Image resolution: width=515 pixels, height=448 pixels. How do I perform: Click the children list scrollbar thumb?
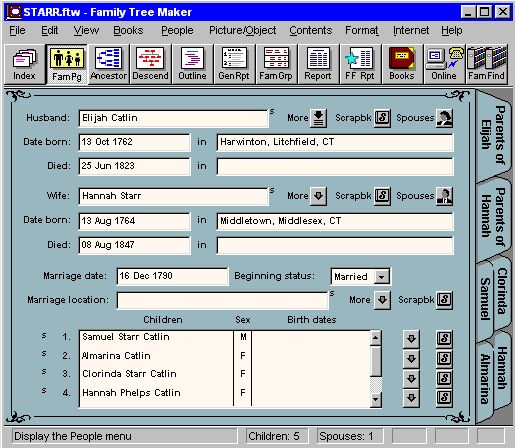(376, 361)
